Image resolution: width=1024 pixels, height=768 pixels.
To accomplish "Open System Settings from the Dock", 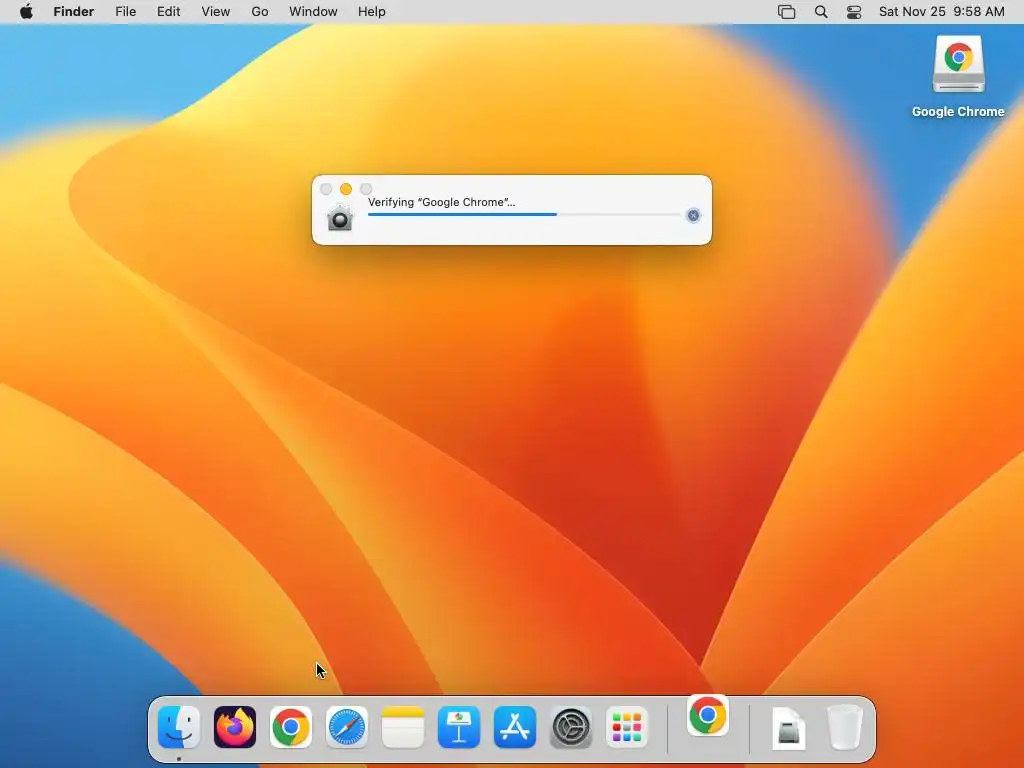I will click(571, 727).
